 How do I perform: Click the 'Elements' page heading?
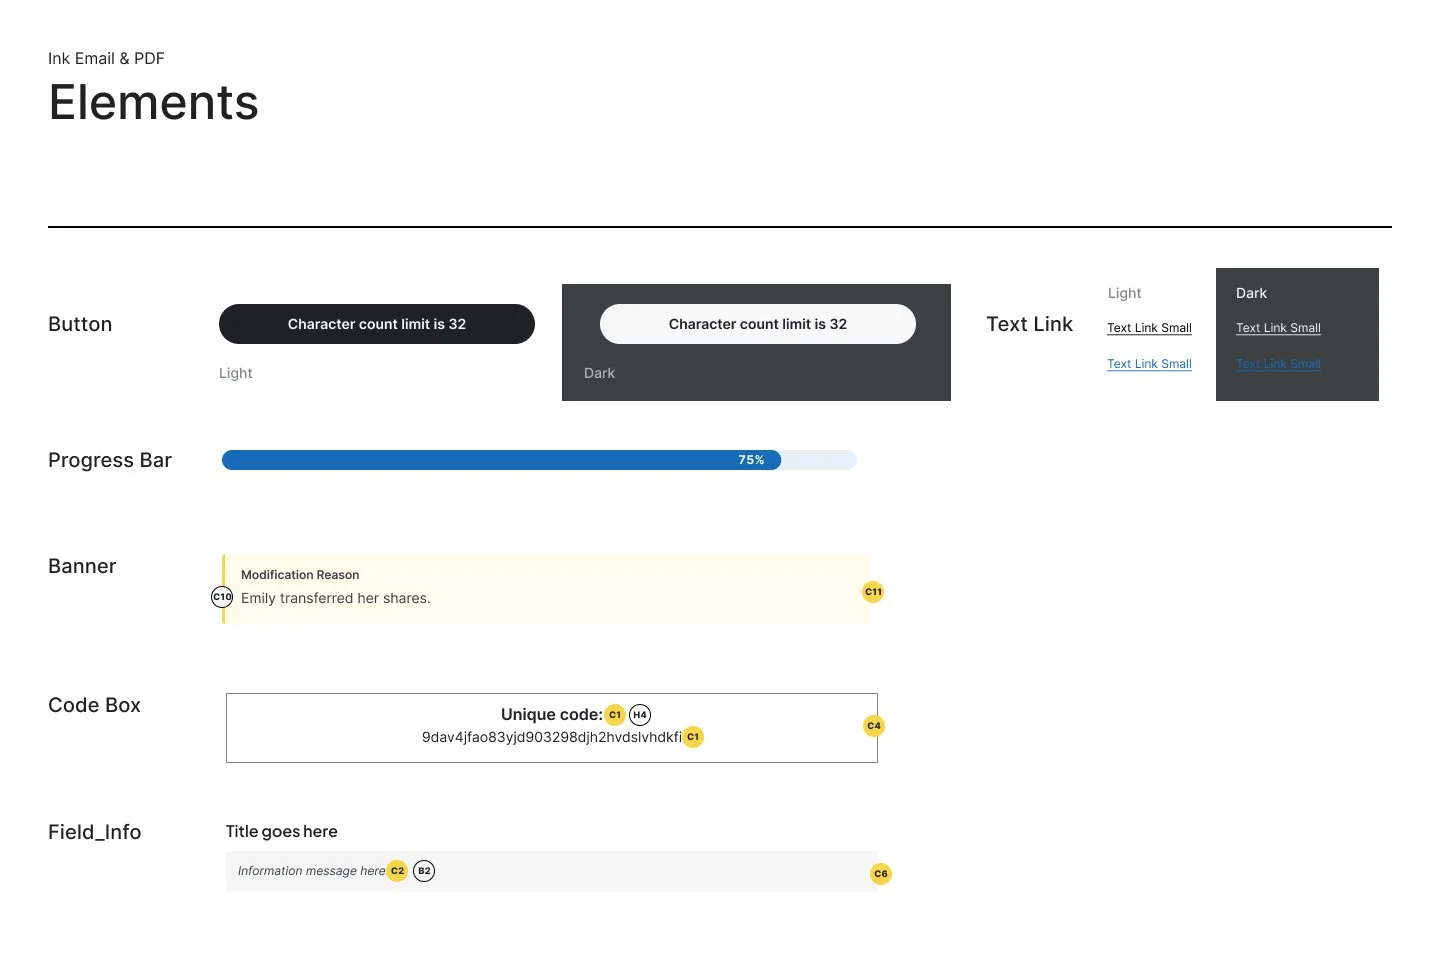point(153,102)
